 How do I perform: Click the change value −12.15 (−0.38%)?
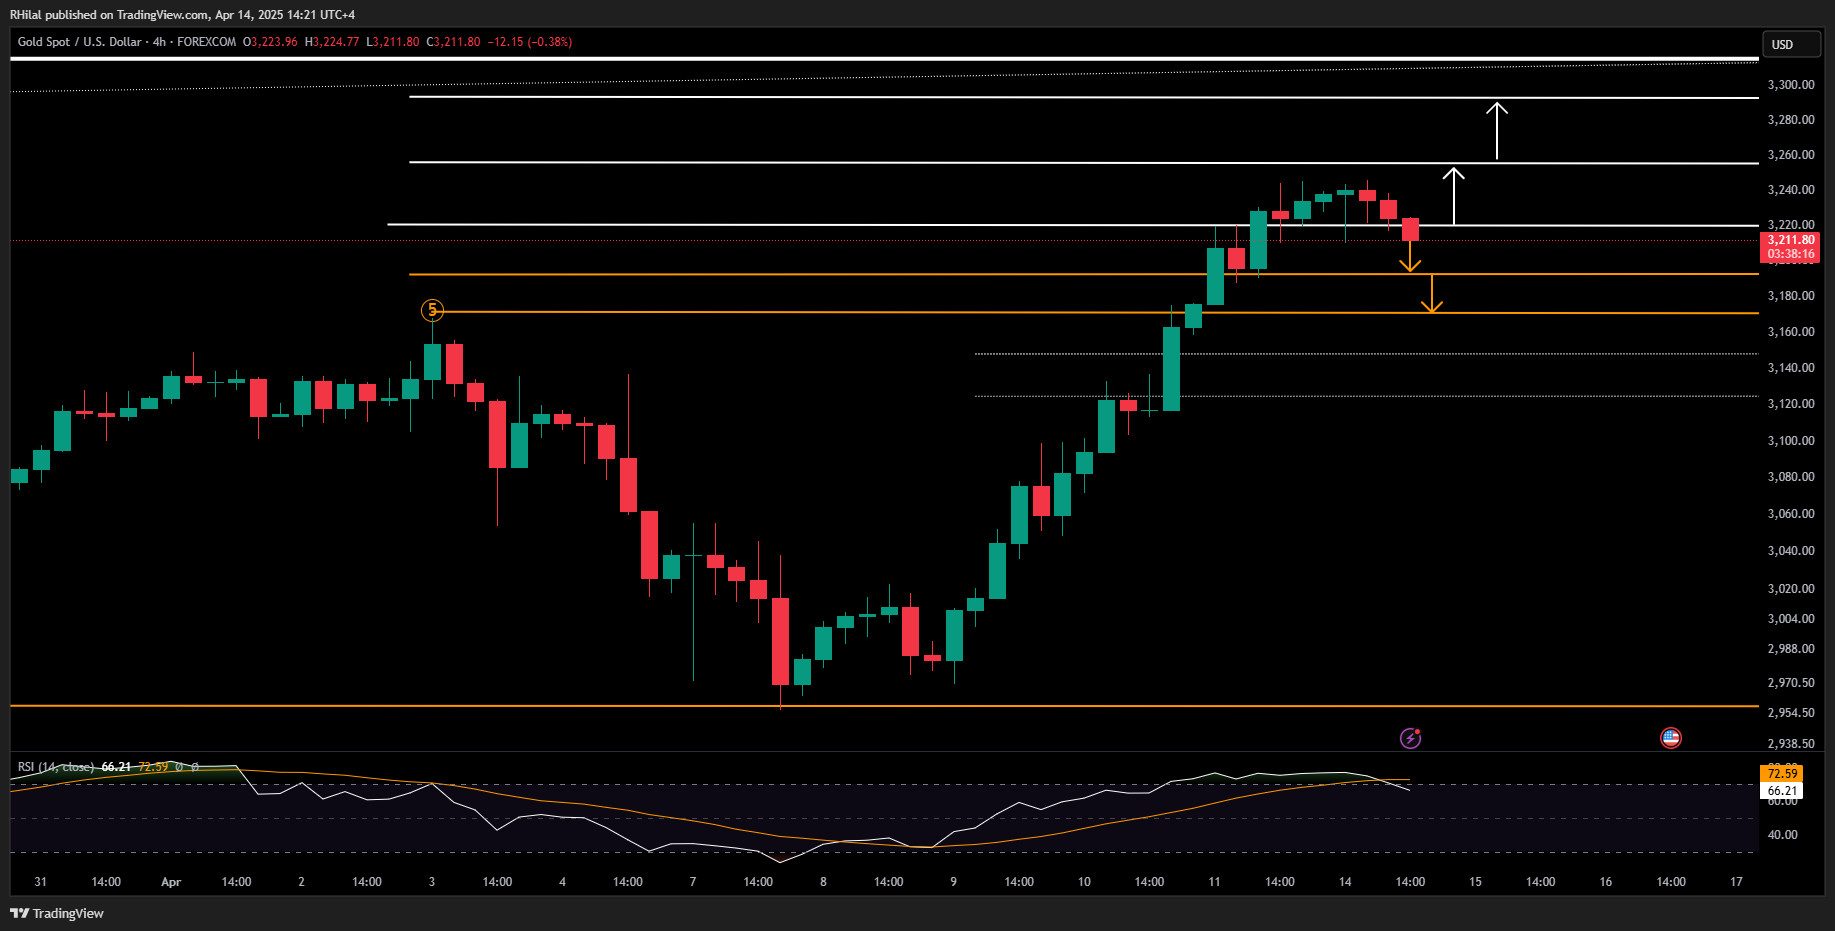point(530,42)
